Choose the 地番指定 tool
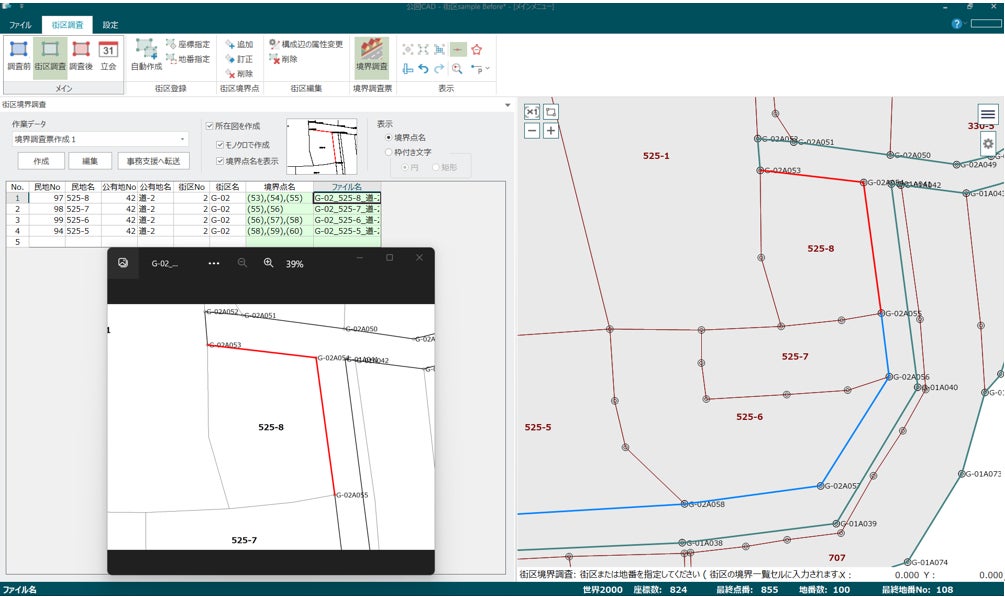Viewport: 1005px width, 597px height. click(x=188, y=59)
